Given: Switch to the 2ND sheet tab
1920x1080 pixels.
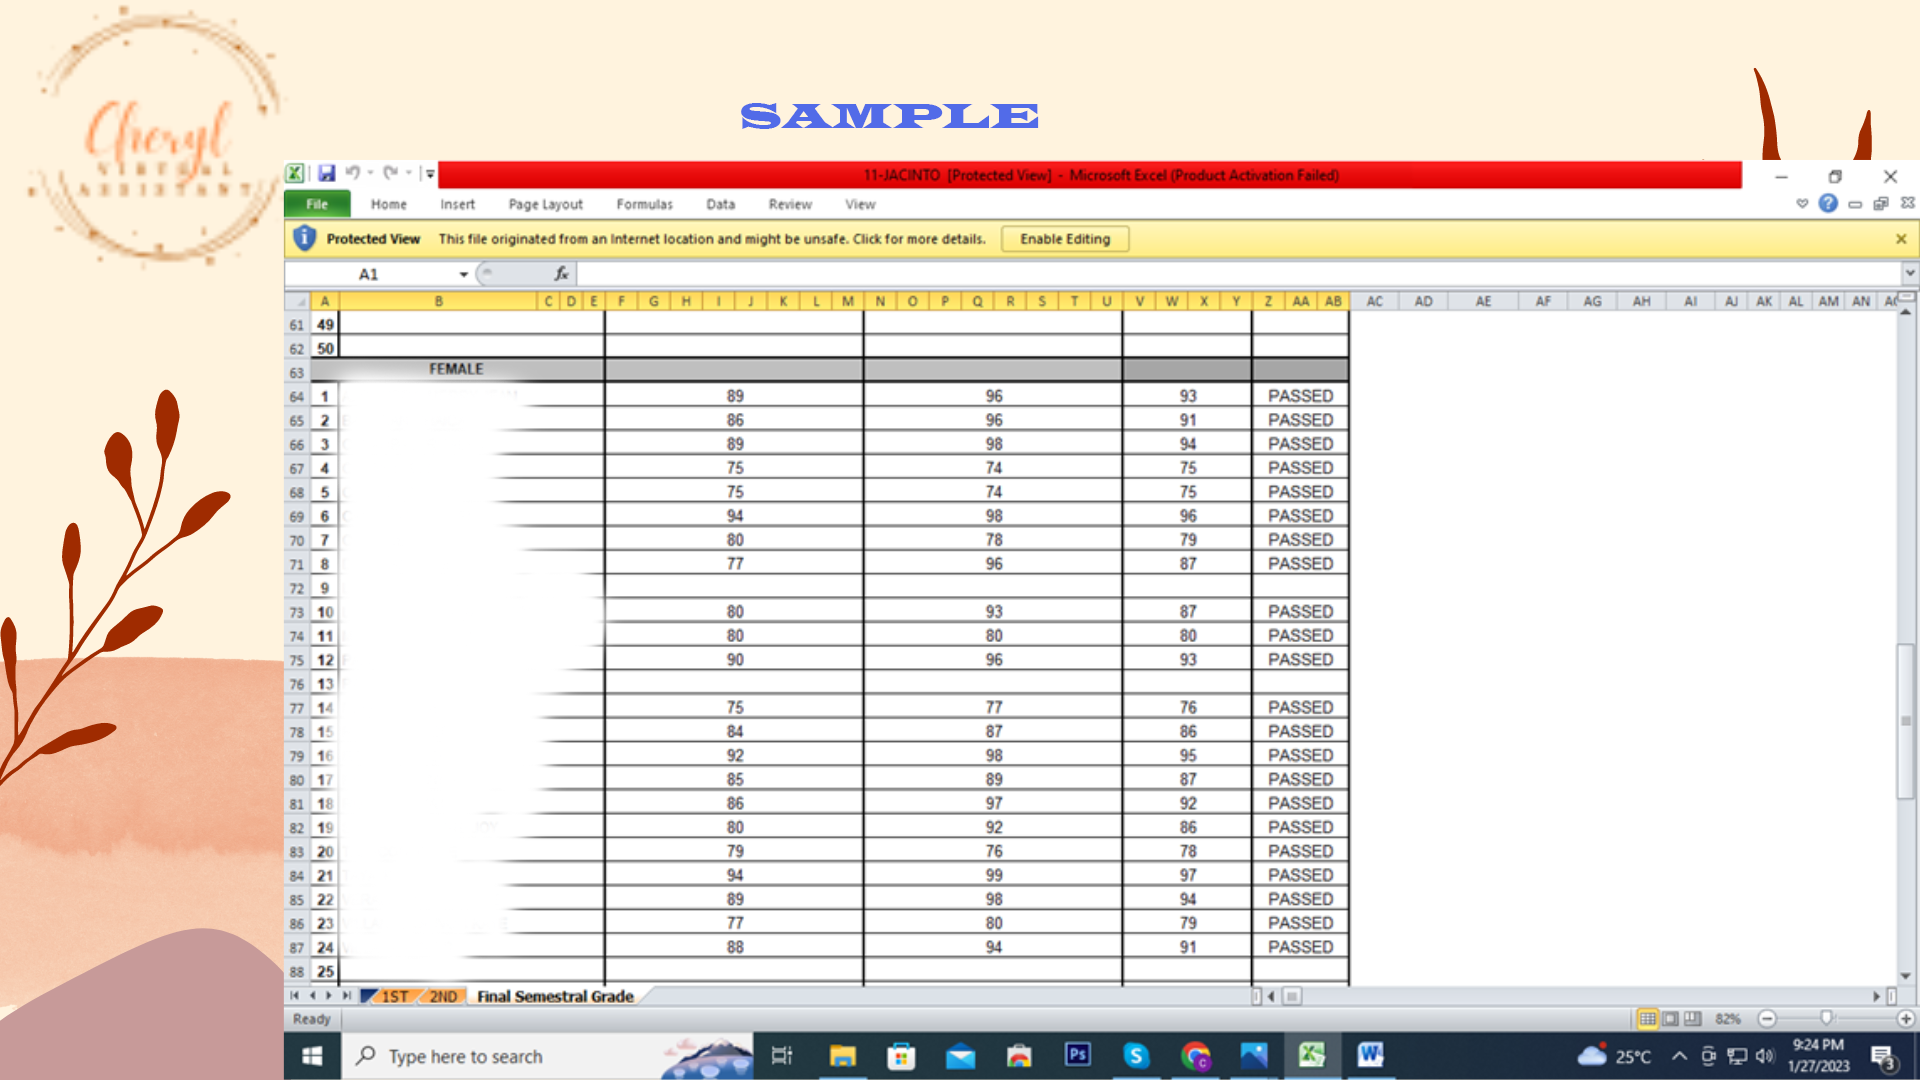Looking at the screenshot, I should click(x=443, y=996).
